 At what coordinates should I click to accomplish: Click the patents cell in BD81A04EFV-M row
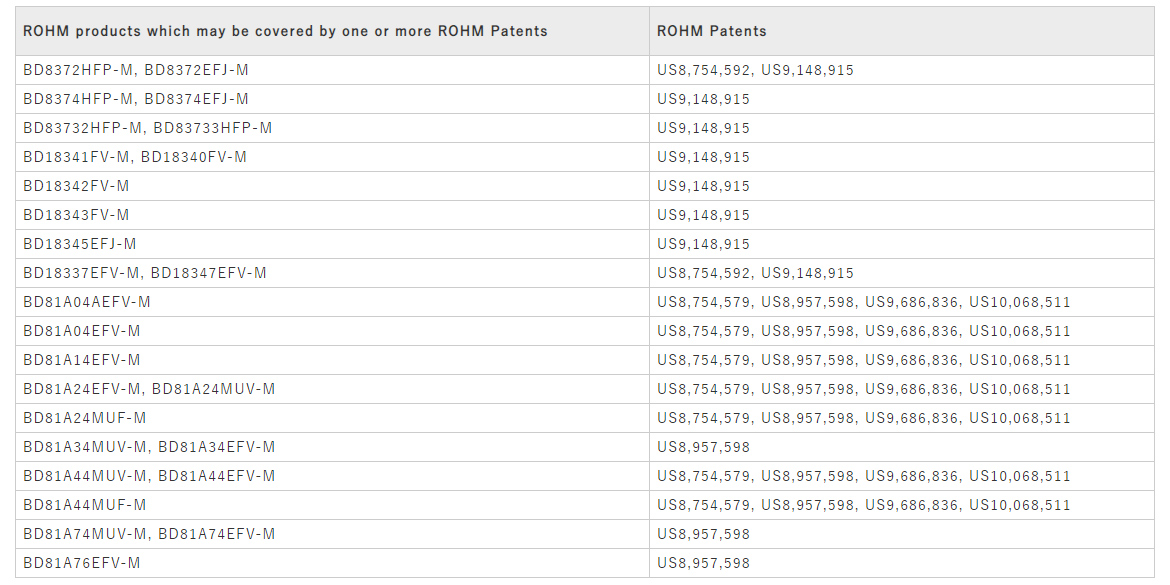point(901,331)
